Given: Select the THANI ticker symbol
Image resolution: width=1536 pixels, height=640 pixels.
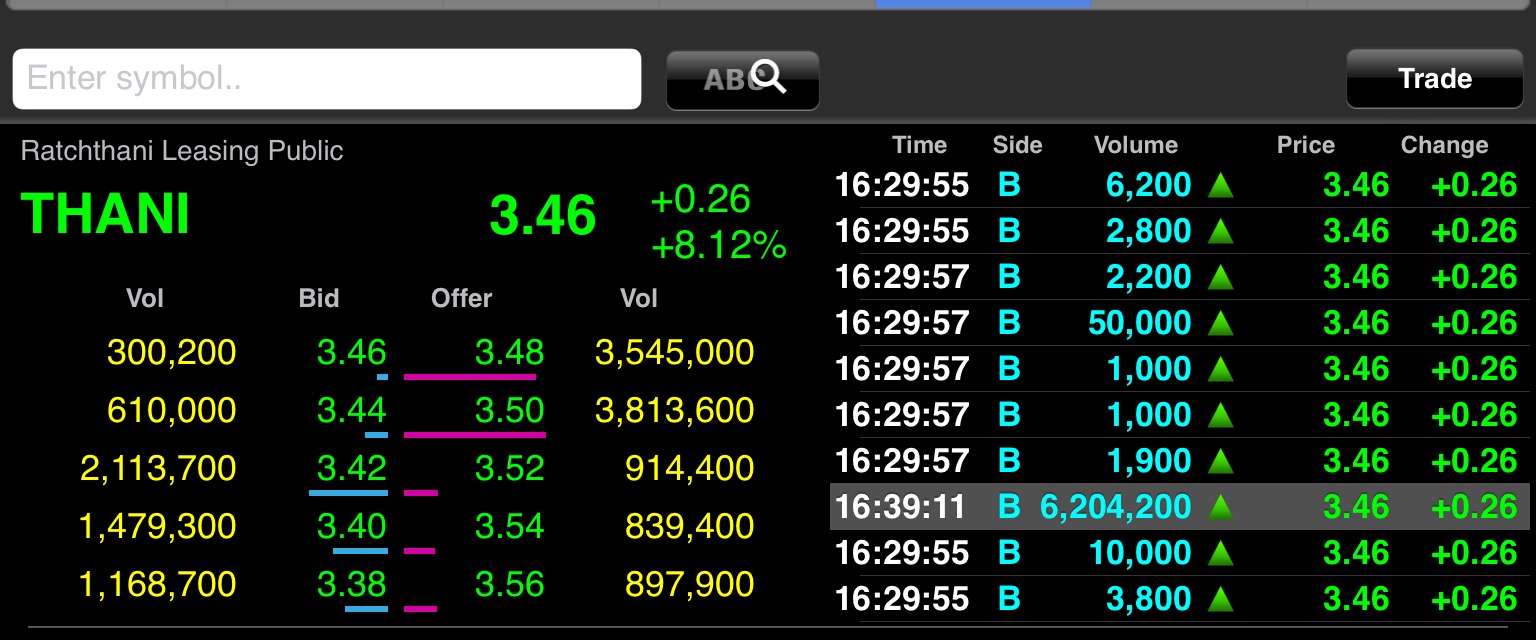Looking at the screenshot, I should point(105,213).
